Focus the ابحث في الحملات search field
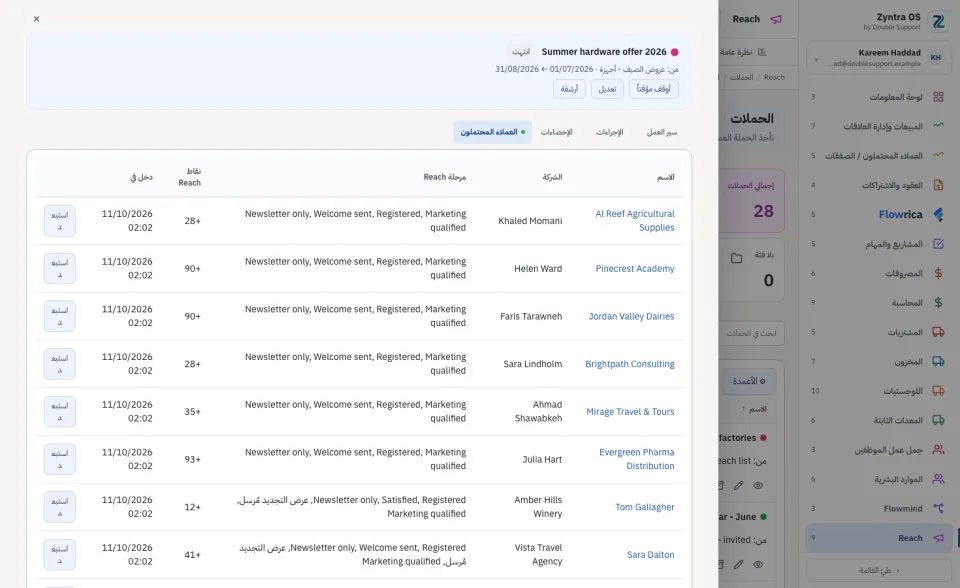The image size is (960, 588). (751, 333)
